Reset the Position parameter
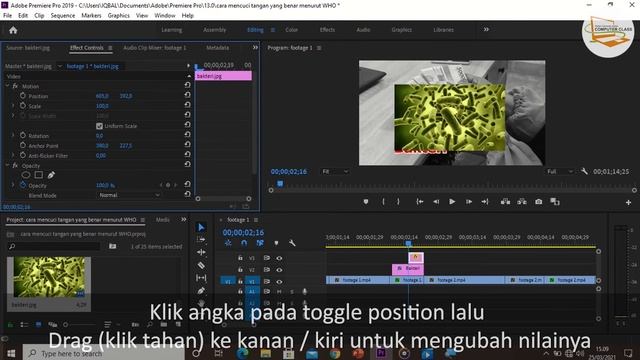Image resolution: width=640 pixels, height=360 pixels. pos(187,95)
